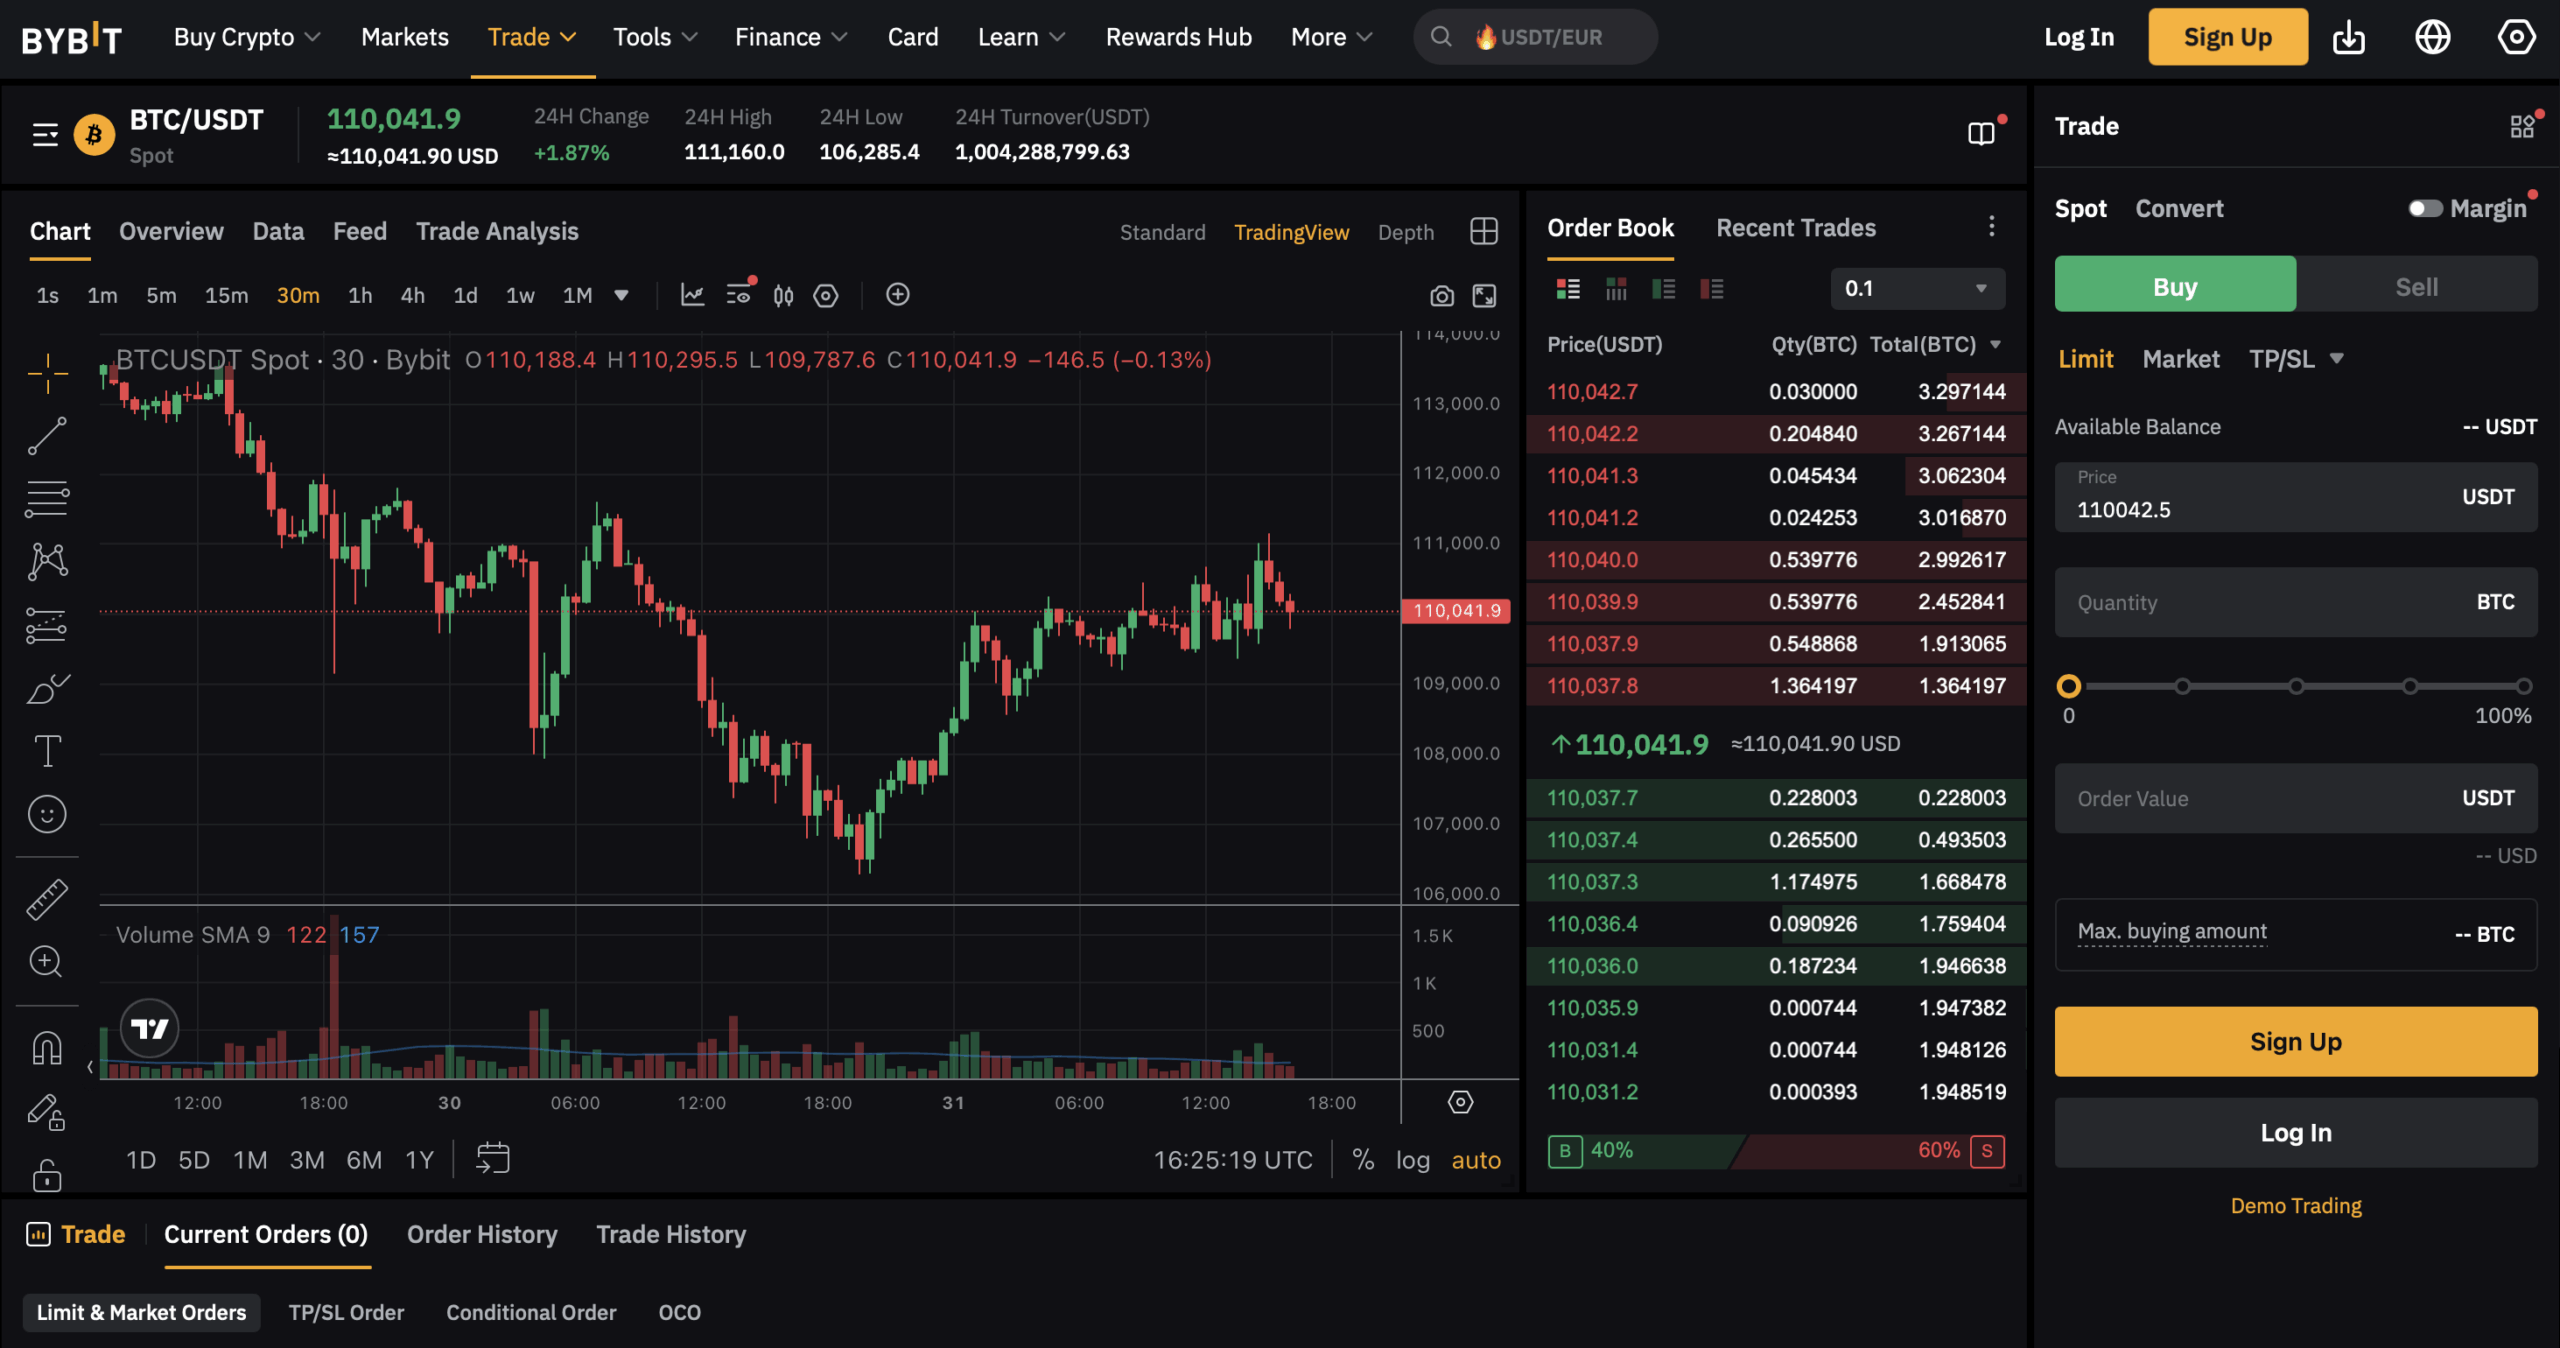
Task: Toggle log scale on chart
Action: pos(1412,1160)
